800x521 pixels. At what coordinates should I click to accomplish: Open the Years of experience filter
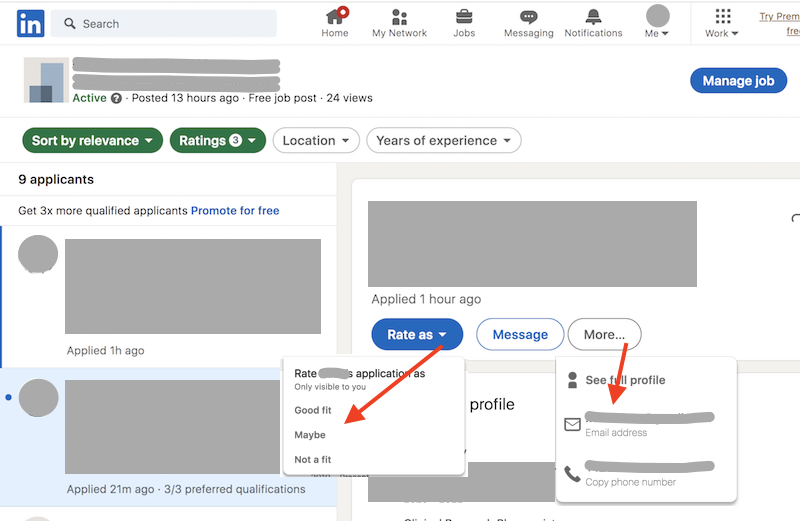(443, 141)
